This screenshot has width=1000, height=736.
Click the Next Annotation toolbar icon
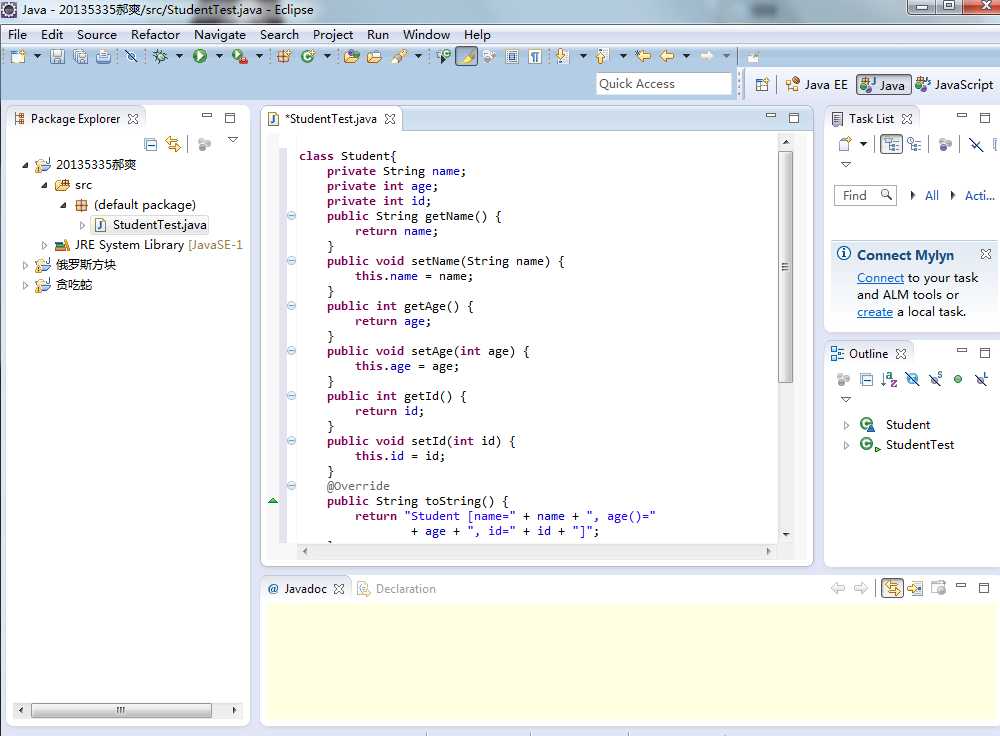(561, 57)
